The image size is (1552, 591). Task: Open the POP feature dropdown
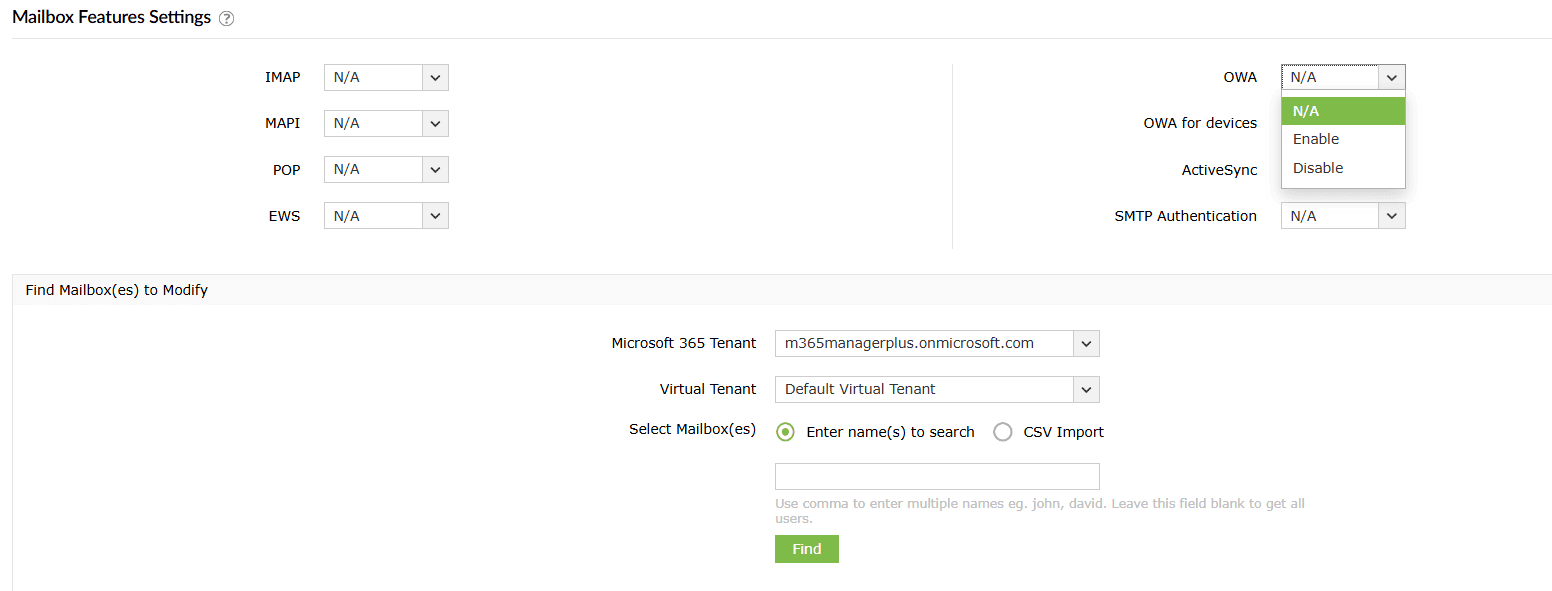click(435, 169)
